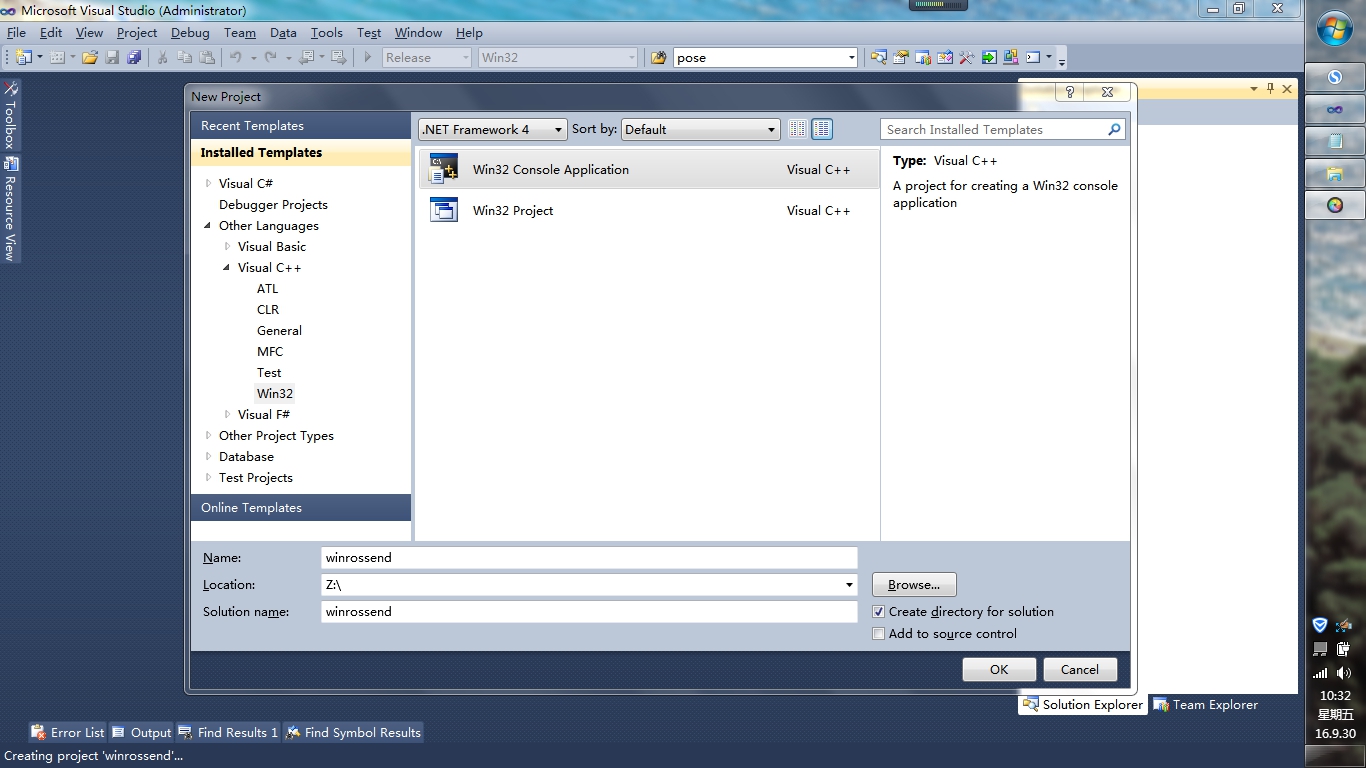Switch to medium icons view in dialog
Image resolution: width=1366 pixels, height=768 pixels.
(x=822, y=129)
